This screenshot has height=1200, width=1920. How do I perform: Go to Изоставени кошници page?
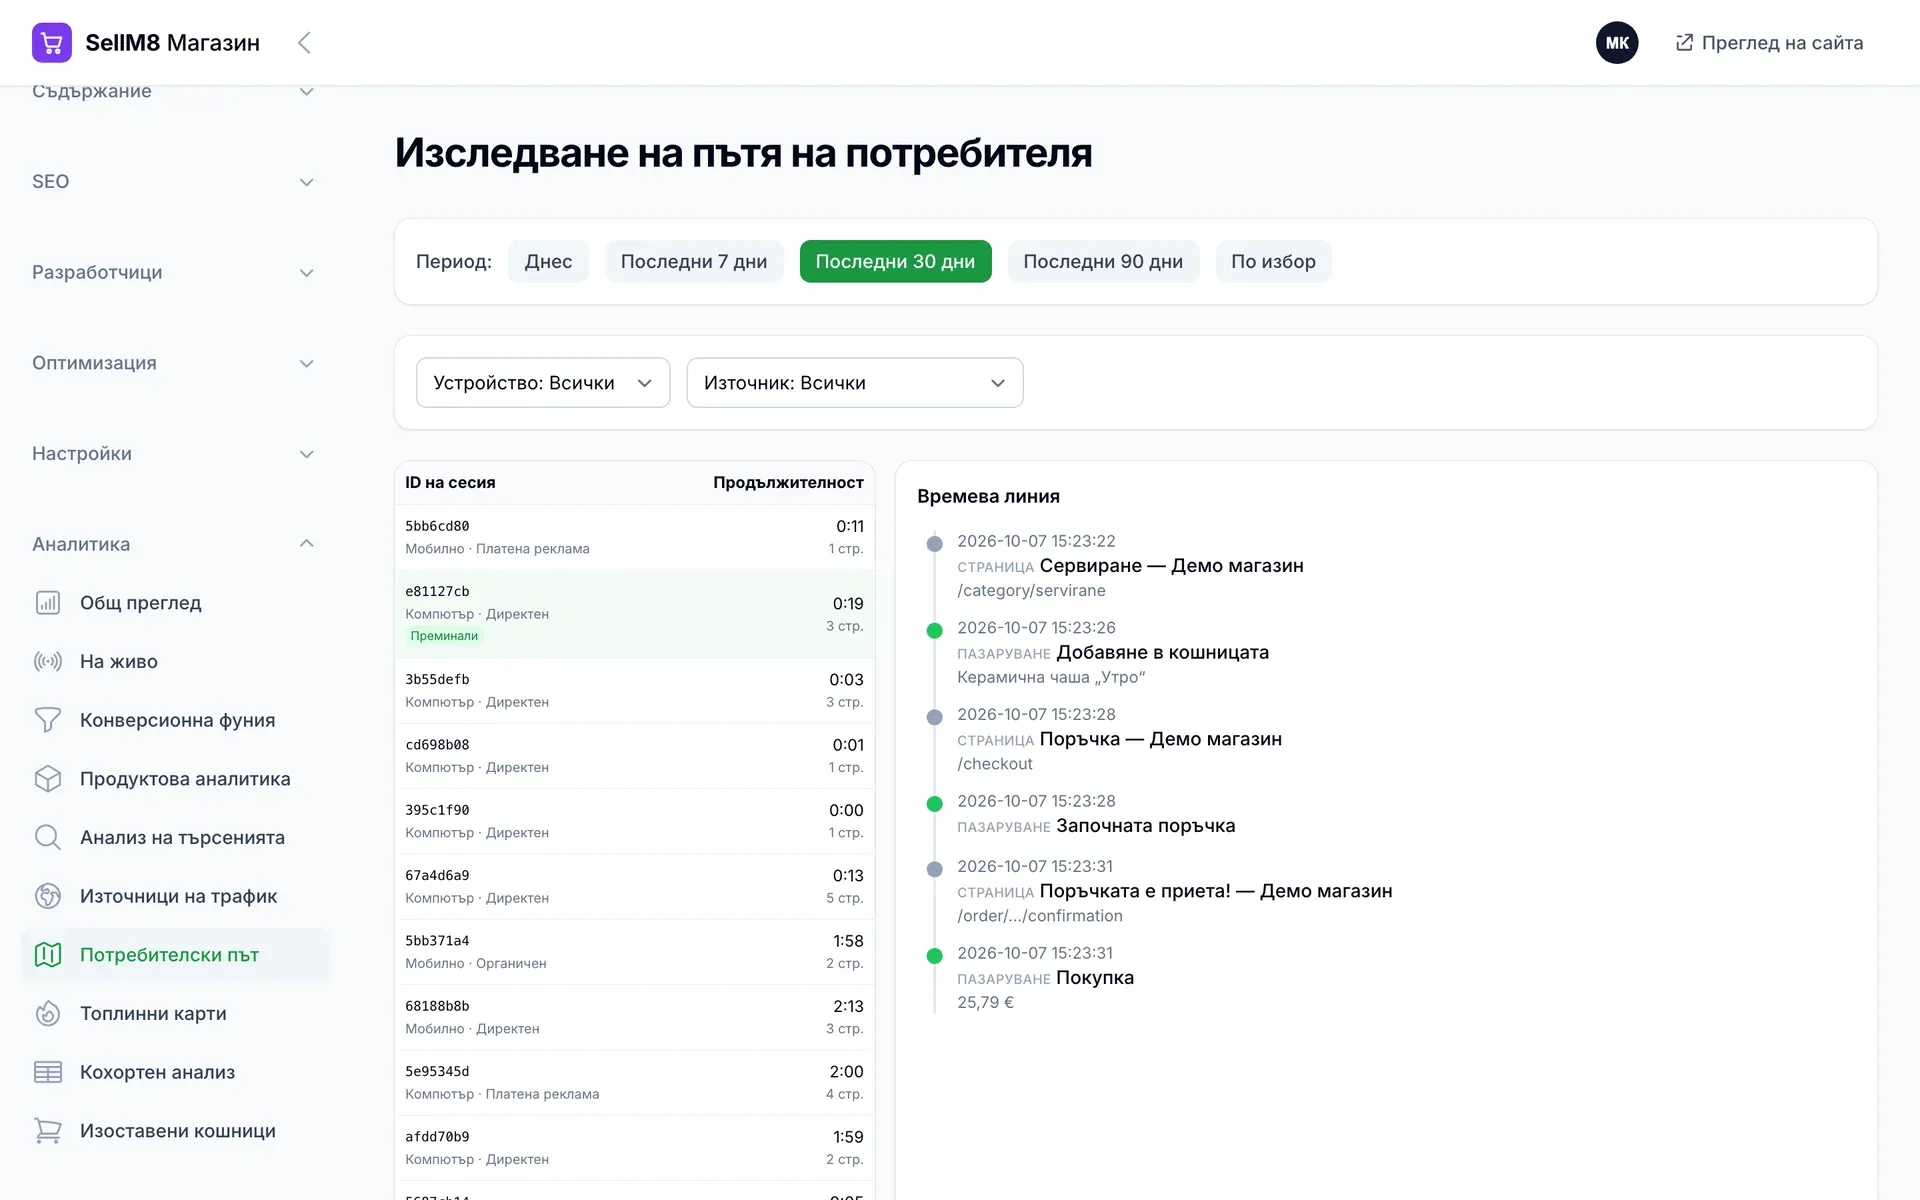coord(176,1131)
